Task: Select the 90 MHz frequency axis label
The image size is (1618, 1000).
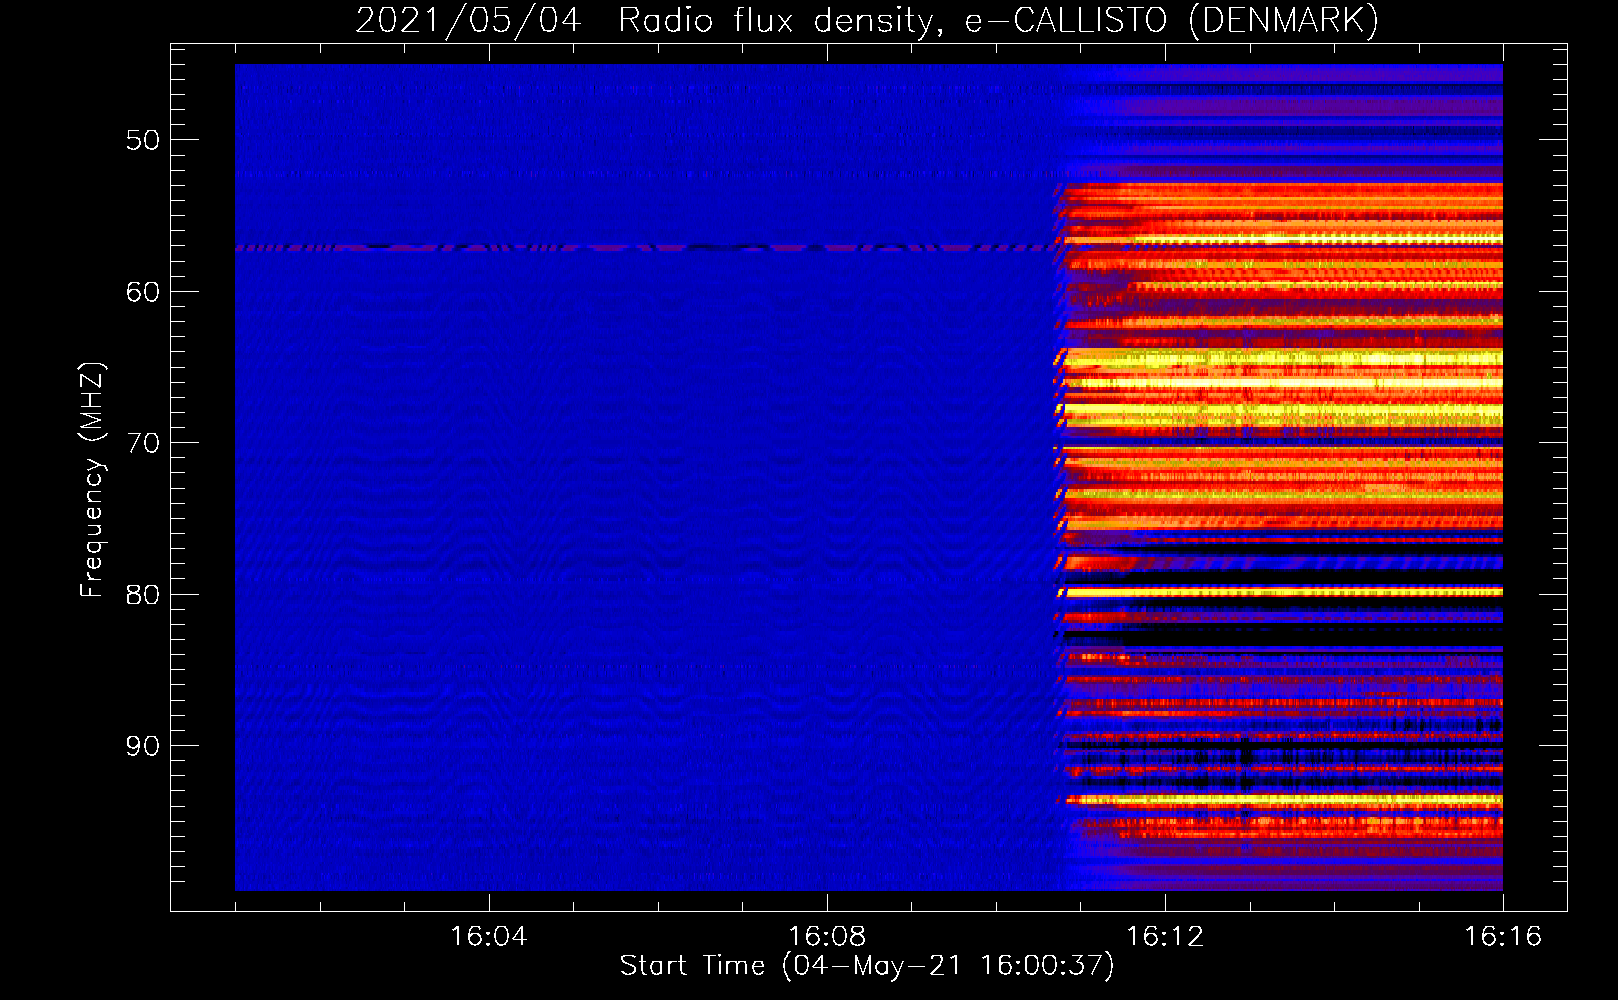Action: (143, 746)
